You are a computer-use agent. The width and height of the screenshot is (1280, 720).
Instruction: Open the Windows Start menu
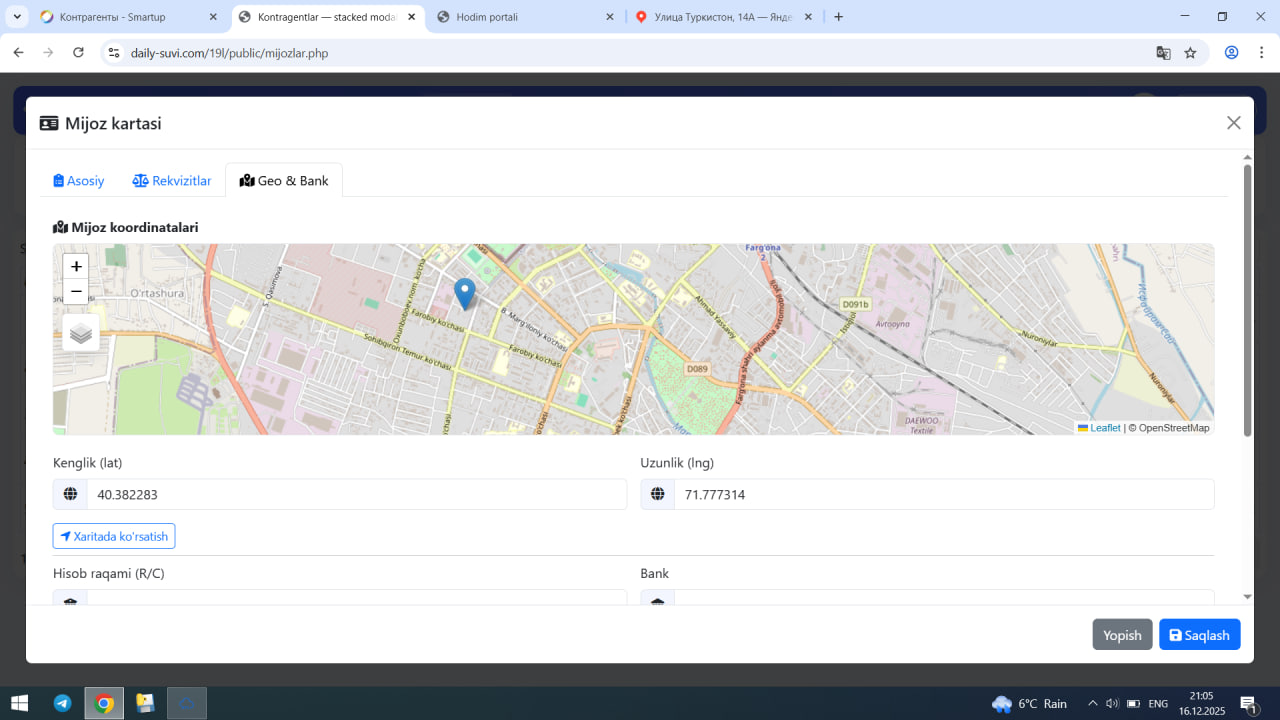pos(19,703)
